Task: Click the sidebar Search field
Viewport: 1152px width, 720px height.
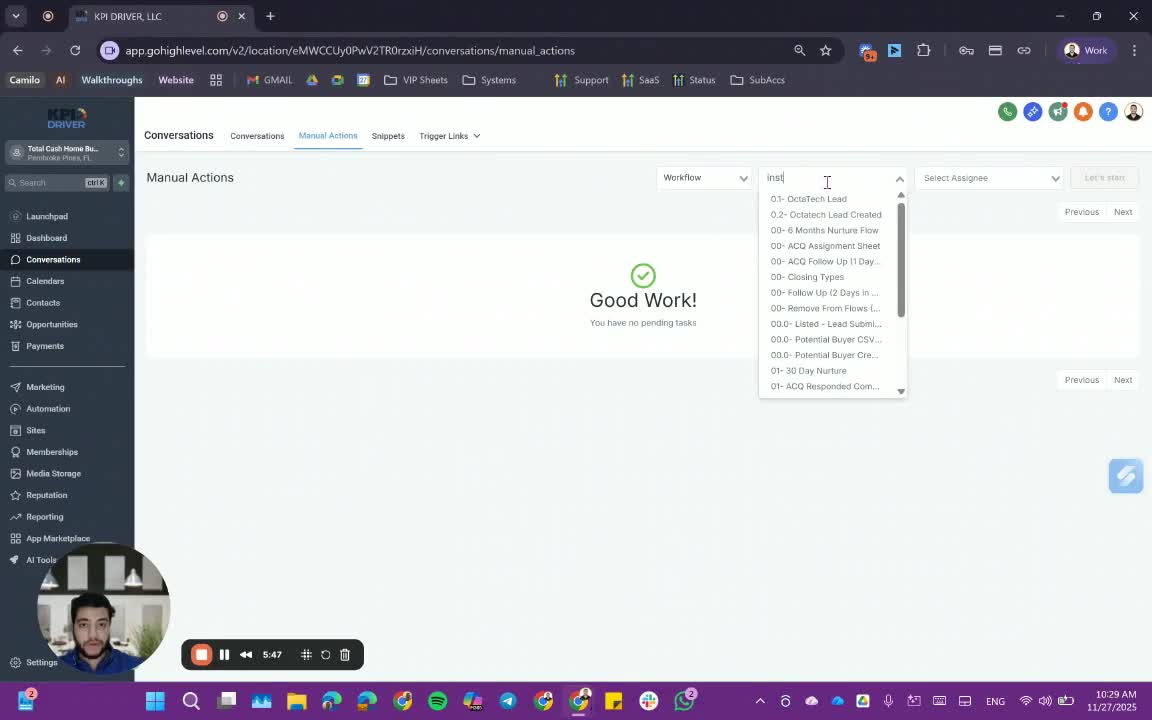Action: pos(57,183)
